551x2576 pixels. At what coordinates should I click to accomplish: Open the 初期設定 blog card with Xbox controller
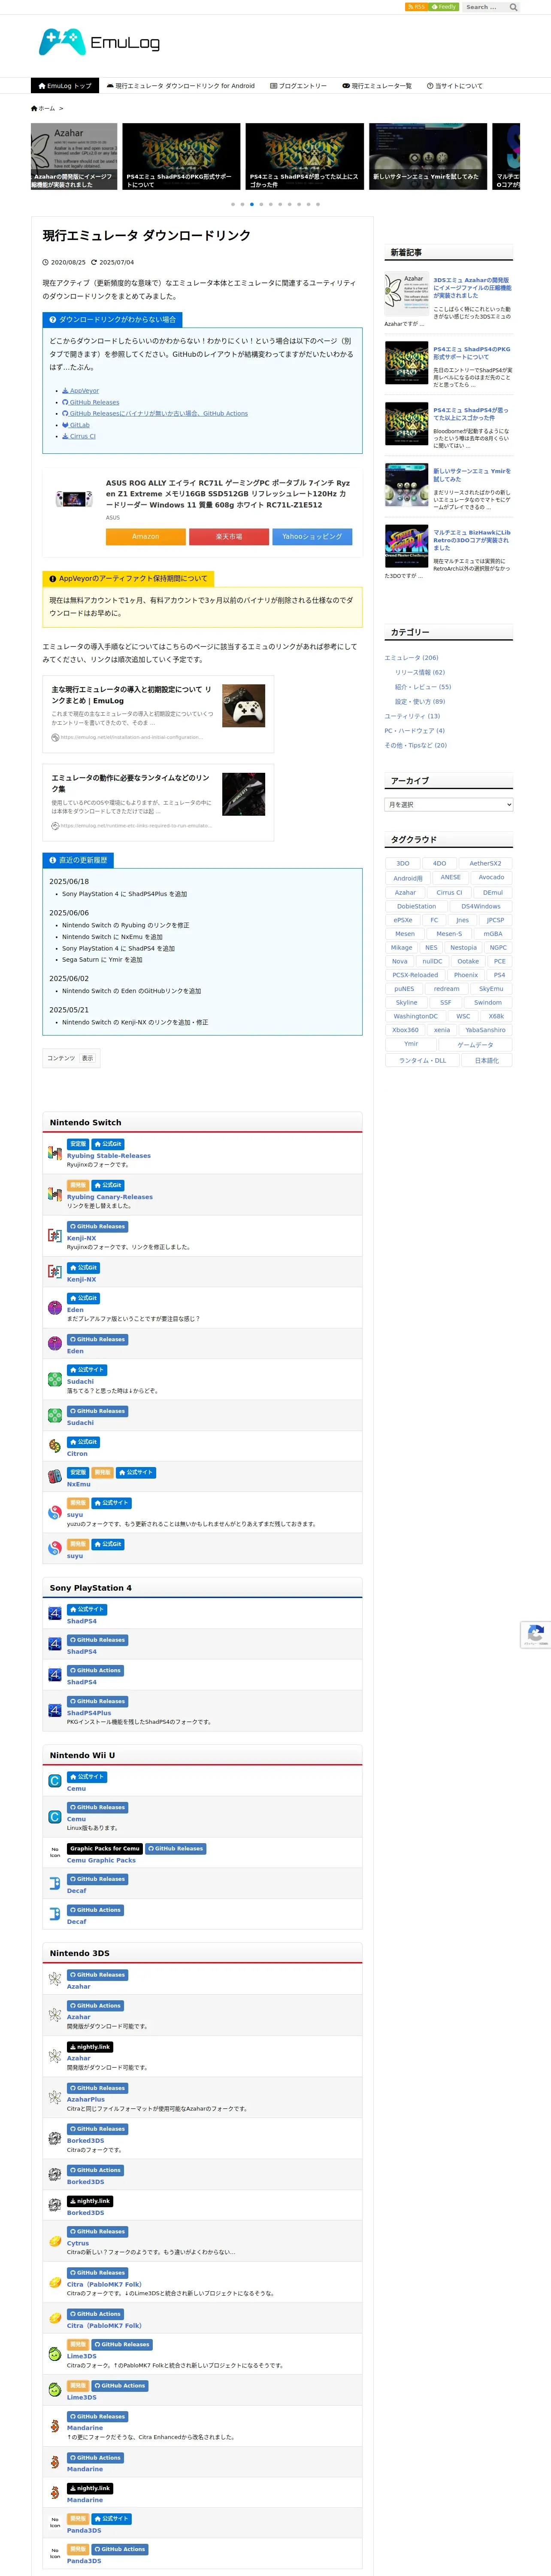pos(158,714)
